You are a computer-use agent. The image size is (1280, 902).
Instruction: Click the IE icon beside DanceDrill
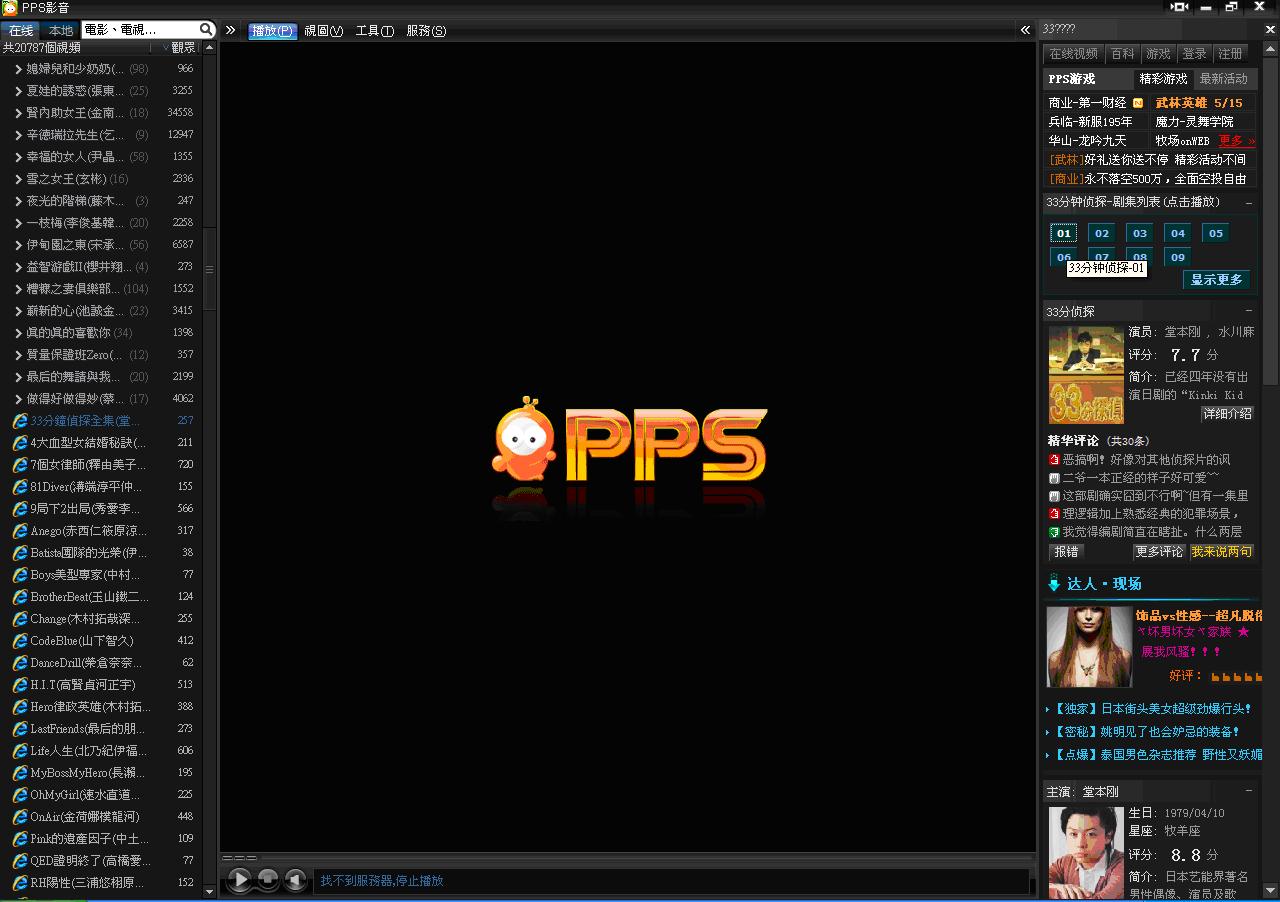coord(20,663)
